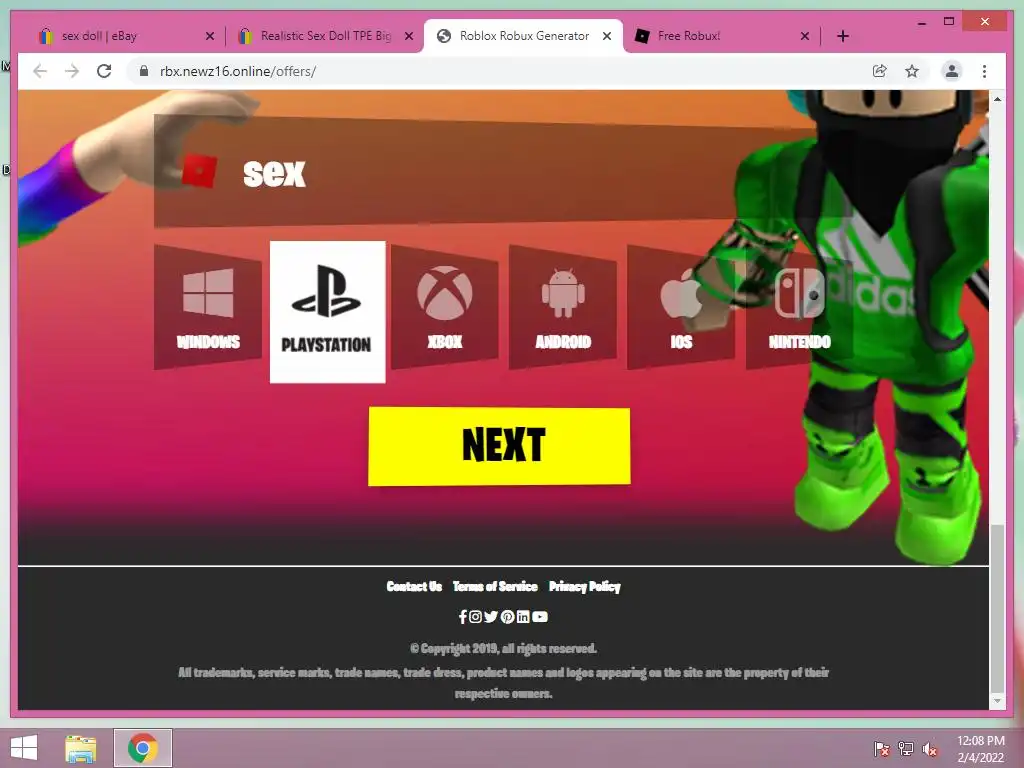The width and height of the screenshot is (1024, 768).
Task: Close the 'Free Robux!' tab
Action: [805, 36]
